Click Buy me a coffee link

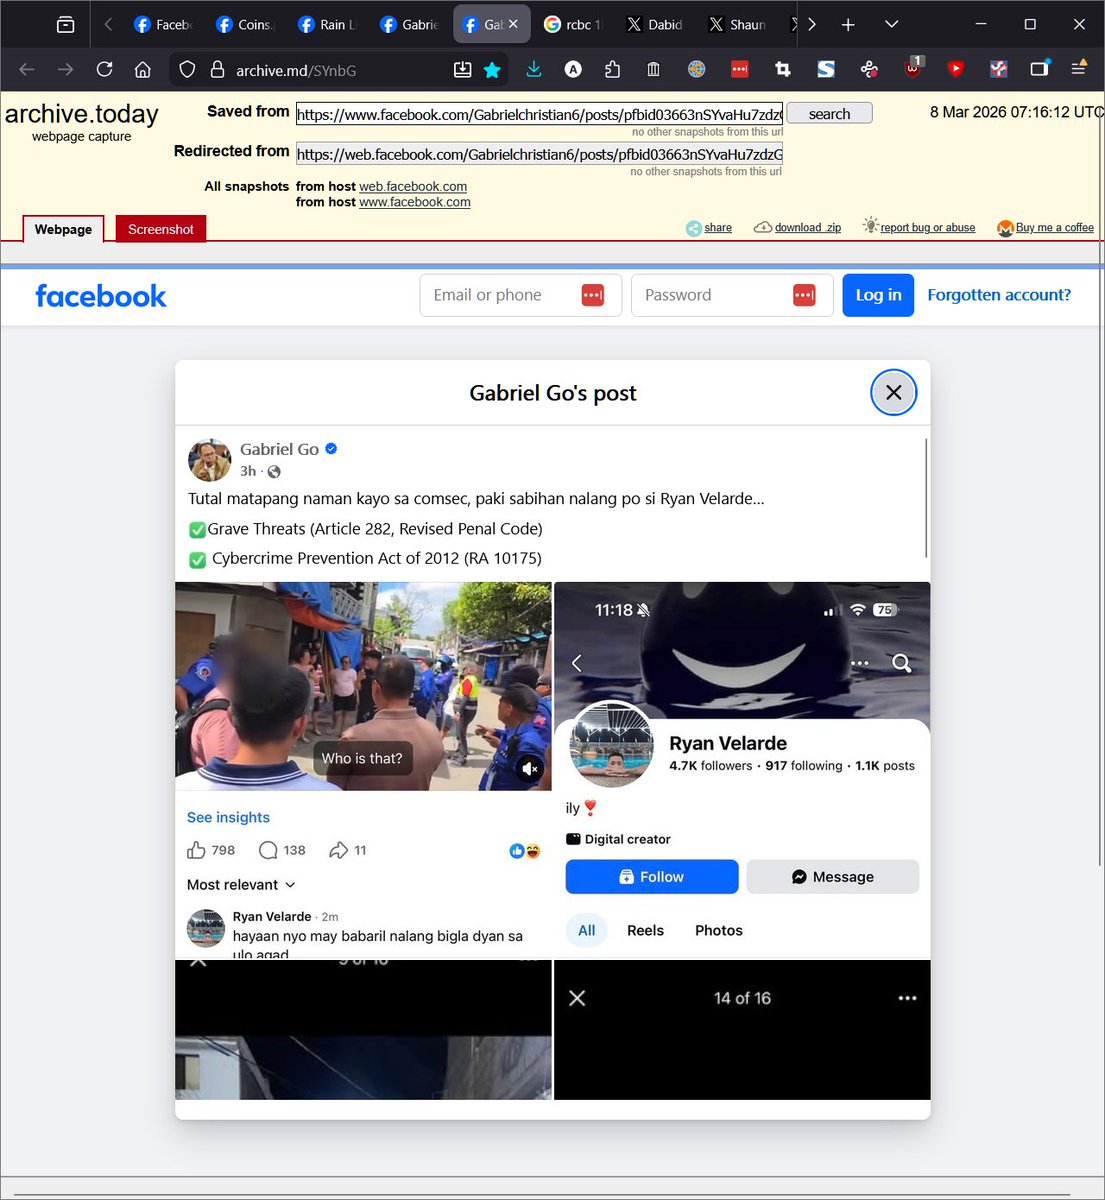pyautogui.click(x=1046, y=228)
